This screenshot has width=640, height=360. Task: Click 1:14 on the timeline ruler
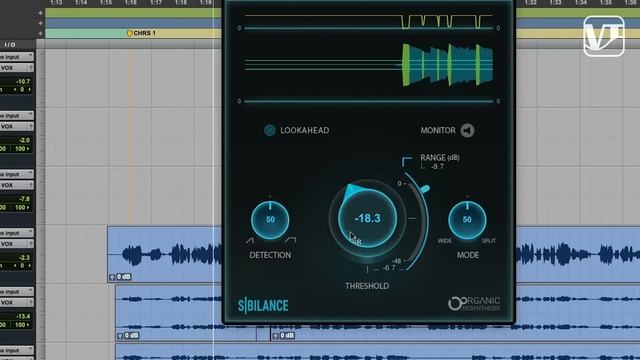pyautogui.click(x=81, y=3)
